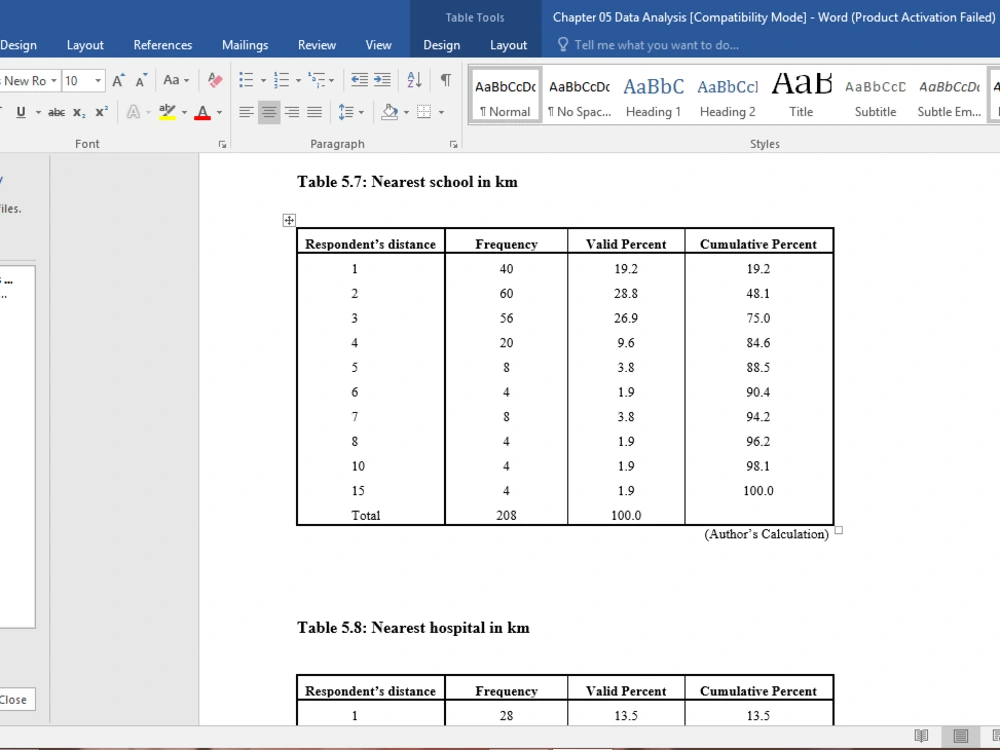This screenshot has width=1000, height=750.
Task: Open font size dropdown arrow
Action: click(98, 80)
